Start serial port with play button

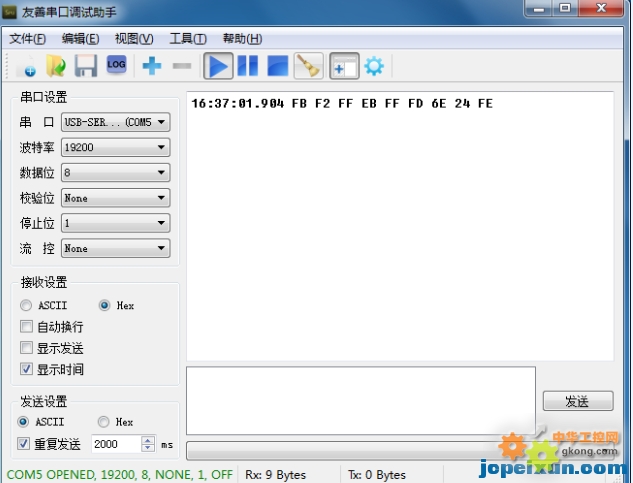point(218,66)
